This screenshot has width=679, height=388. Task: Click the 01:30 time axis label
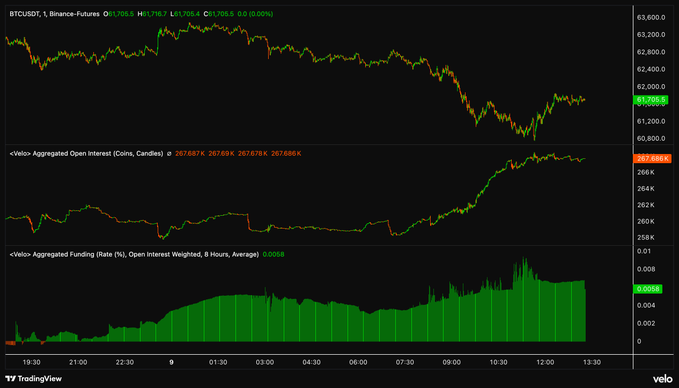pyautogui.click(x=218, y=362)
